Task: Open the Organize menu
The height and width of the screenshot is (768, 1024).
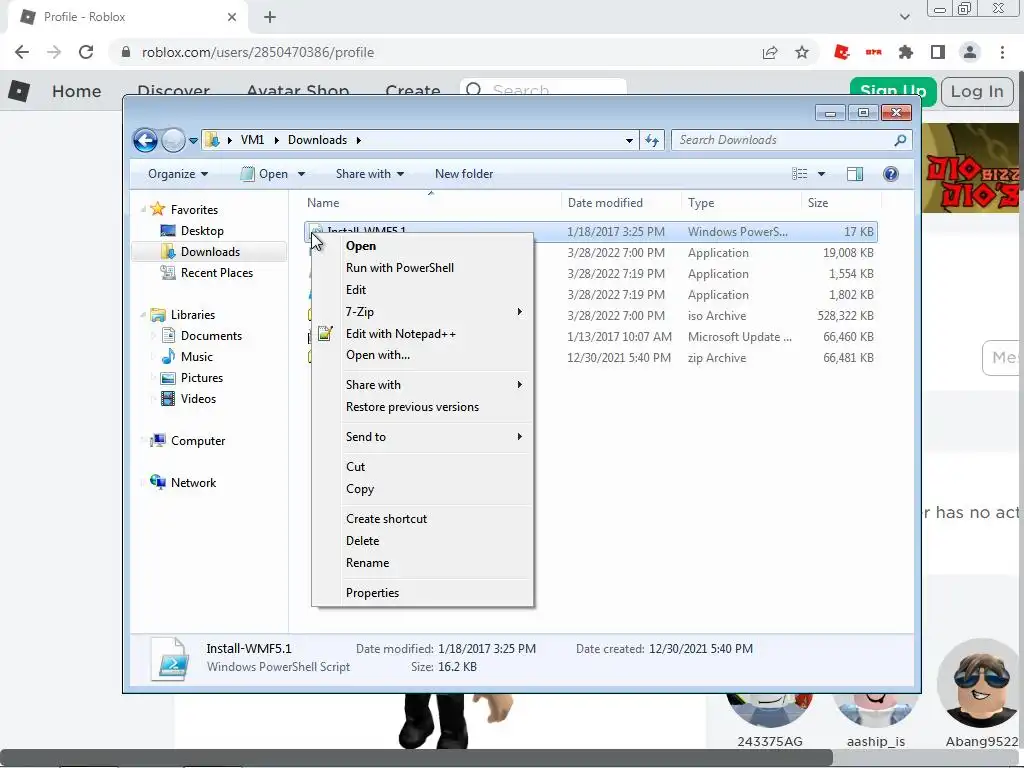Action: [178, 174]
